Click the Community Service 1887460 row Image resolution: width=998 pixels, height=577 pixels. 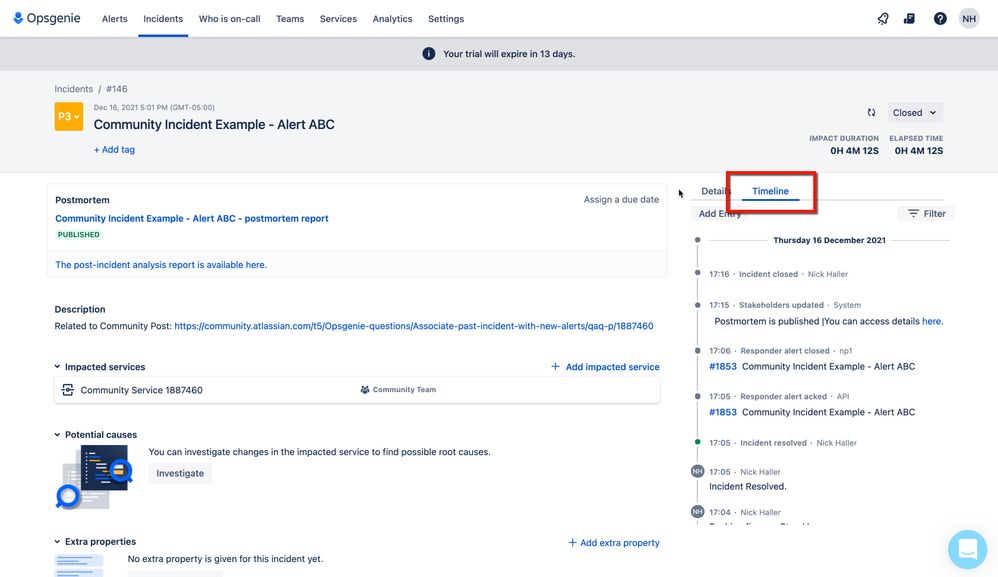click(x=357, y=390)
